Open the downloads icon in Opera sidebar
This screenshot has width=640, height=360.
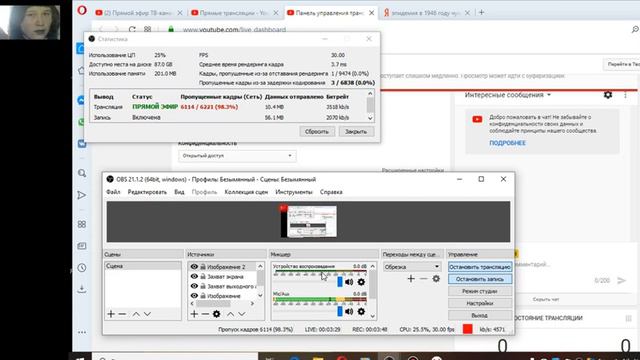[82, 289]
